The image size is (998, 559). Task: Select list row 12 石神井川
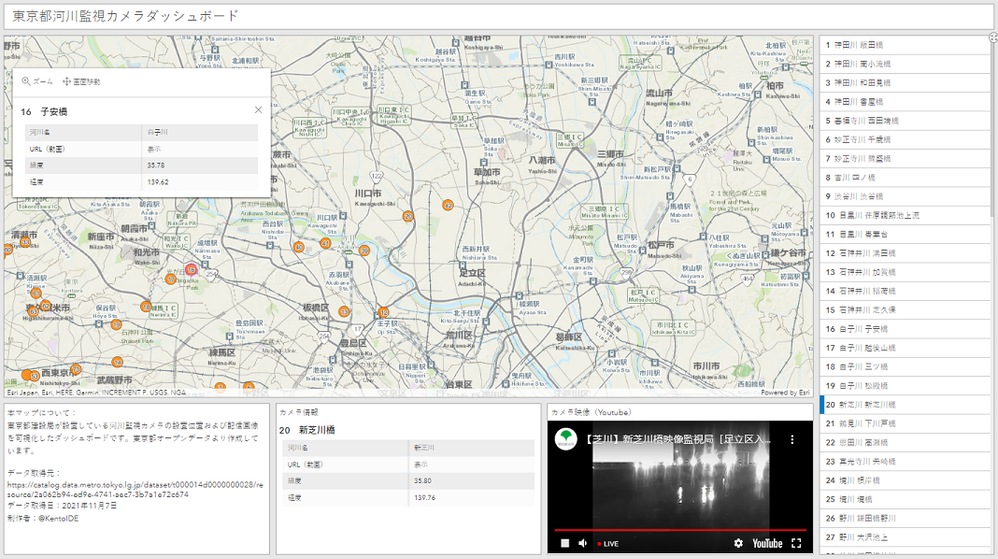tap(904, 253)
